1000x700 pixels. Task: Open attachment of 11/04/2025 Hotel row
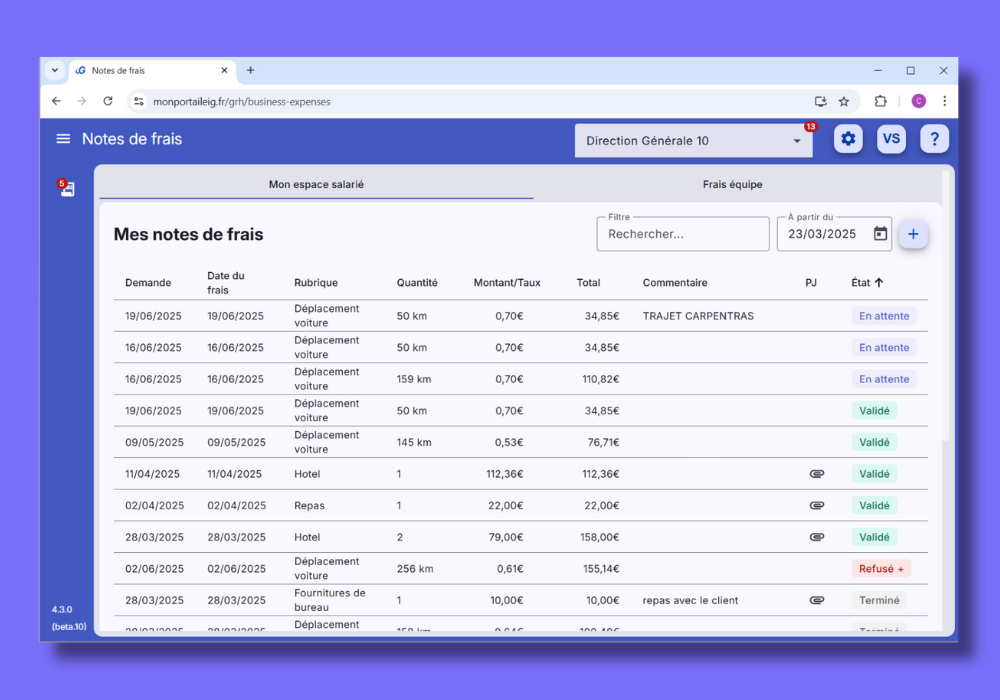click(x=816, y=474)
